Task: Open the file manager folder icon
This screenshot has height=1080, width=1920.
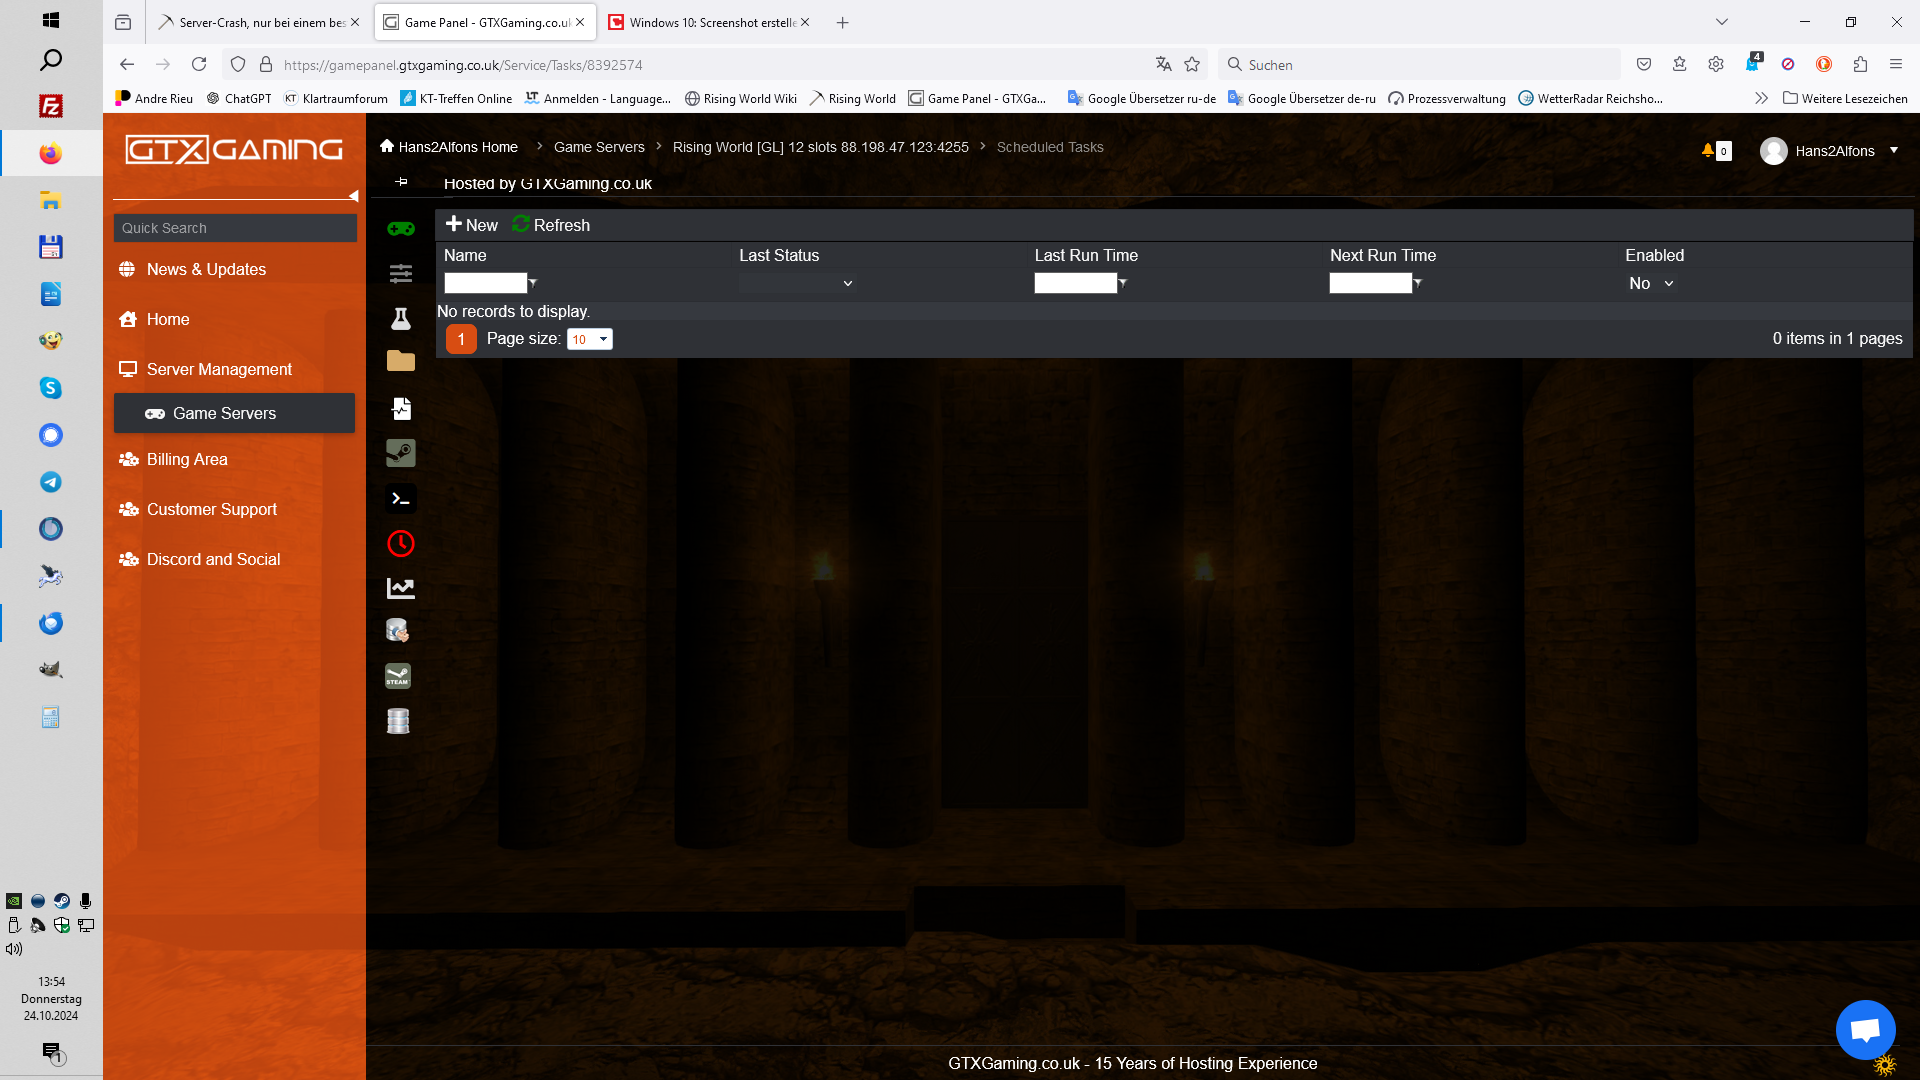Action: click(401, 361)
